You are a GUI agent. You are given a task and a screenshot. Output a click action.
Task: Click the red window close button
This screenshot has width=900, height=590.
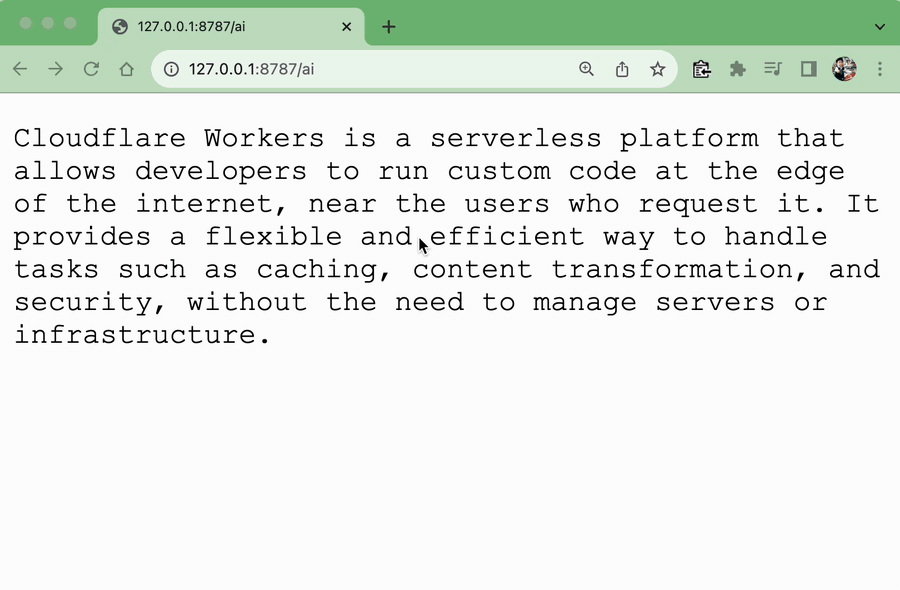point(25,23)
